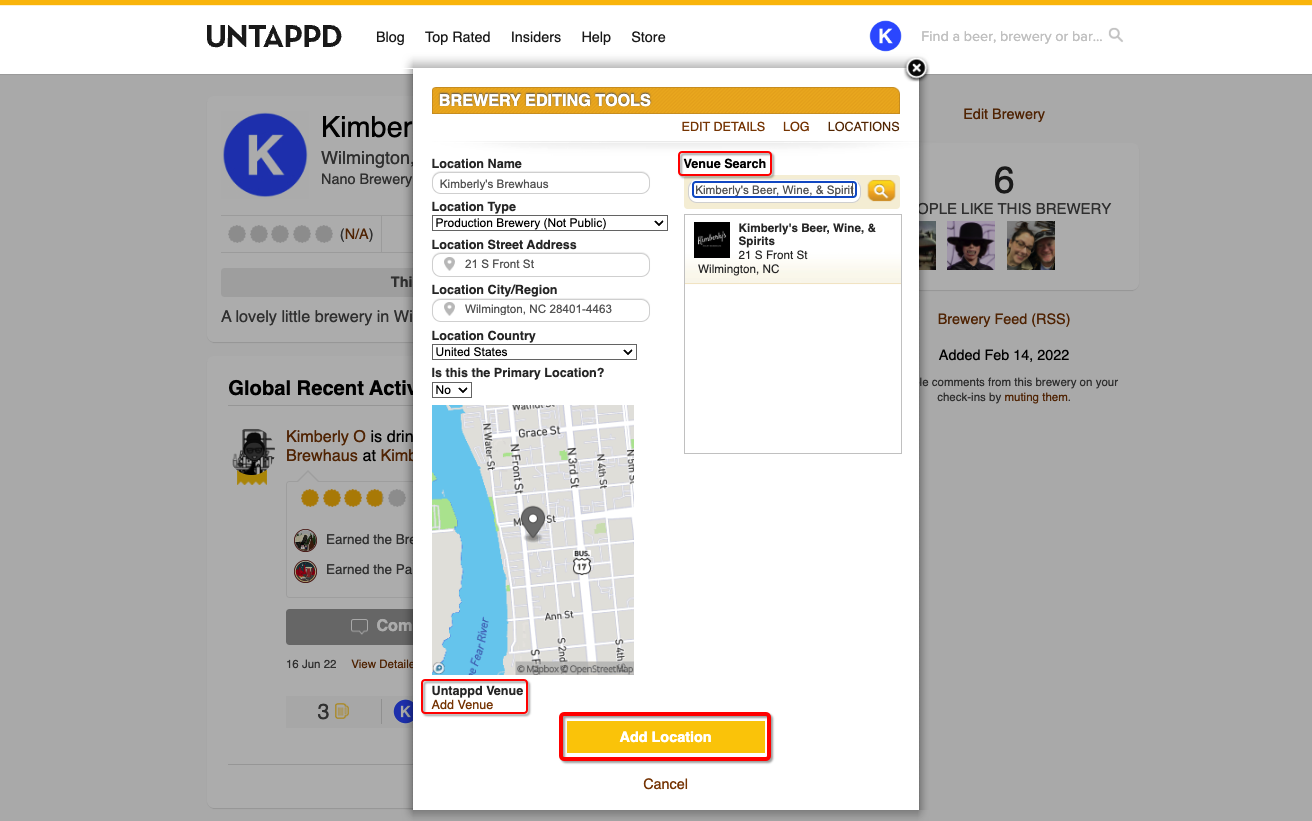Viewport: 1312px width, 821px height.
Task: Click the Venue Search text box
Action: tap(775, 190)
